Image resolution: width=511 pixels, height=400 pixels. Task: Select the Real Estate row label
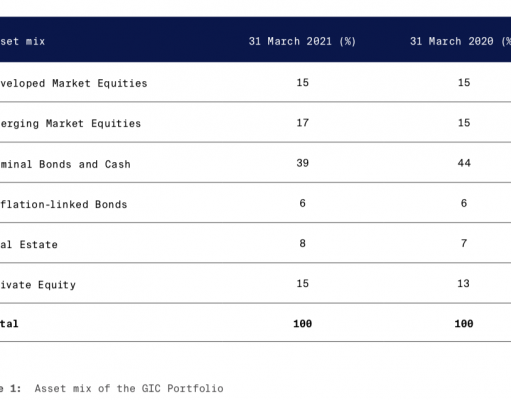coord(29,244)
